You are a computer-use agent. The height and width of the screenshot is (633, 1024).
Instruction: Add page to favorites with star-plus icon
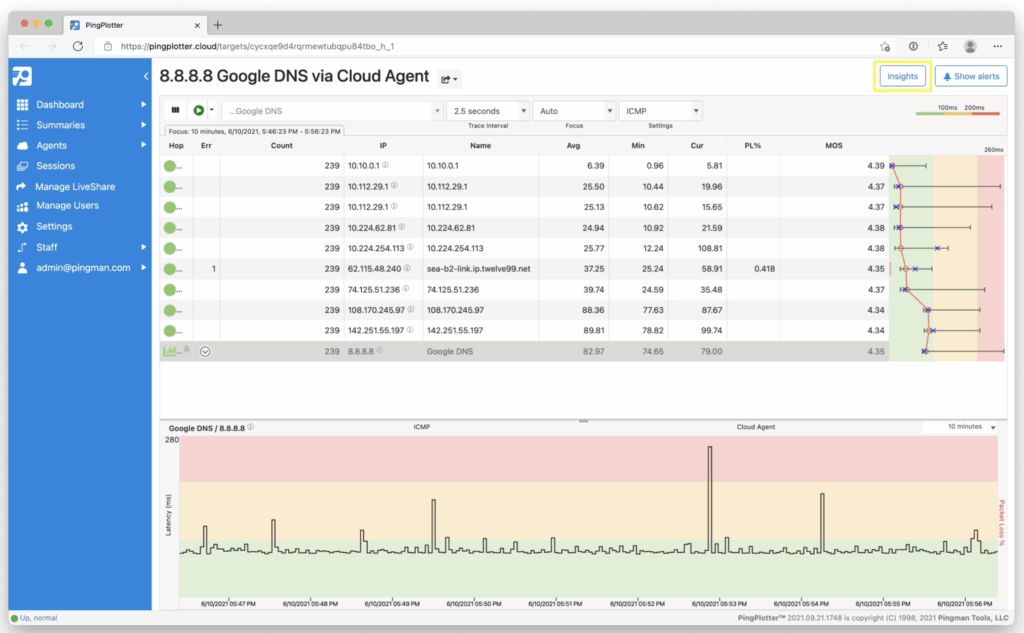885,46
